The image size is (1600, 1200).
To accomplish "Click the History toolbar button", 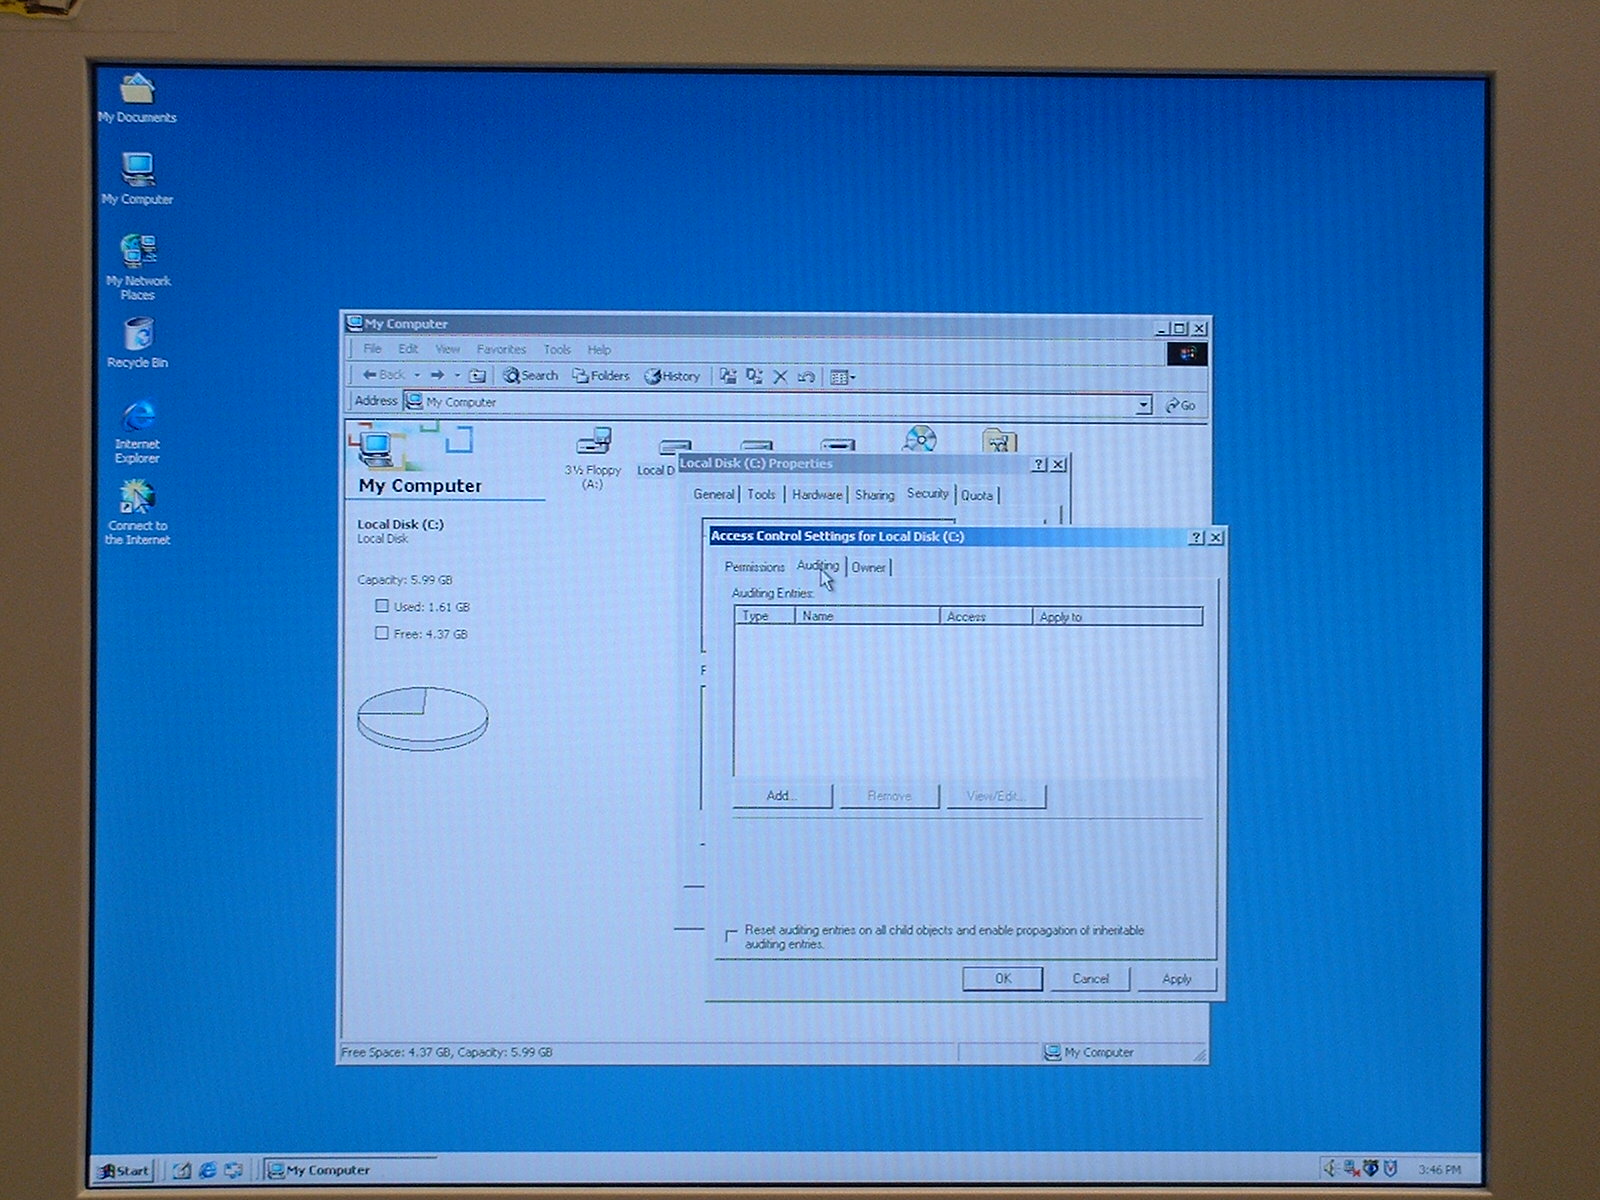I will pyautogui.click(x=672, y=377).
